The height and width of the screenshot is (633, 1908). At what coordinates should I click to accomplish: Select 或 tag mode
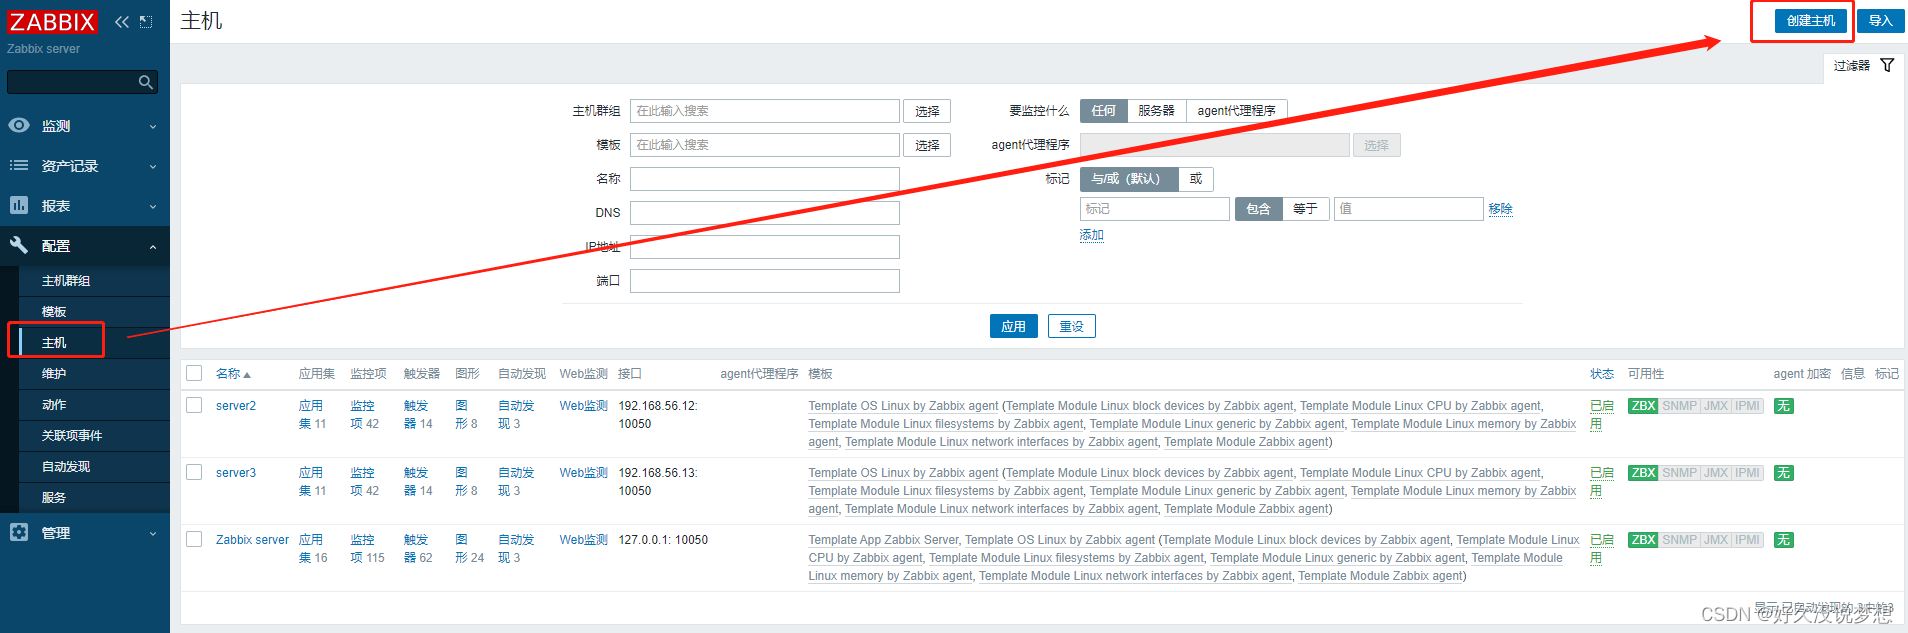coord(1196,179)
